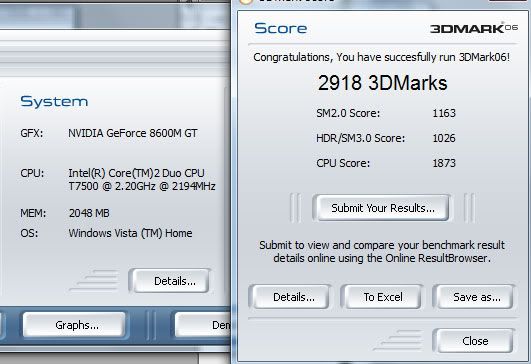Click the striped decoration beside Close
This screenshot has width=531, height=364.
399,341
